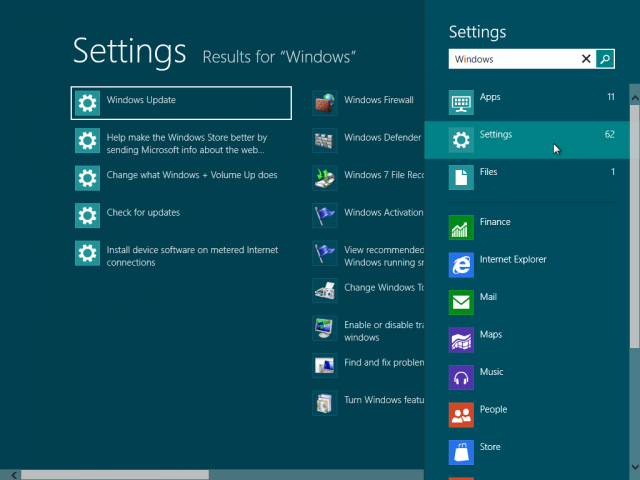Select the Files category label
Viewport: 640px width, 480px height.
click(x=488, y=172)
